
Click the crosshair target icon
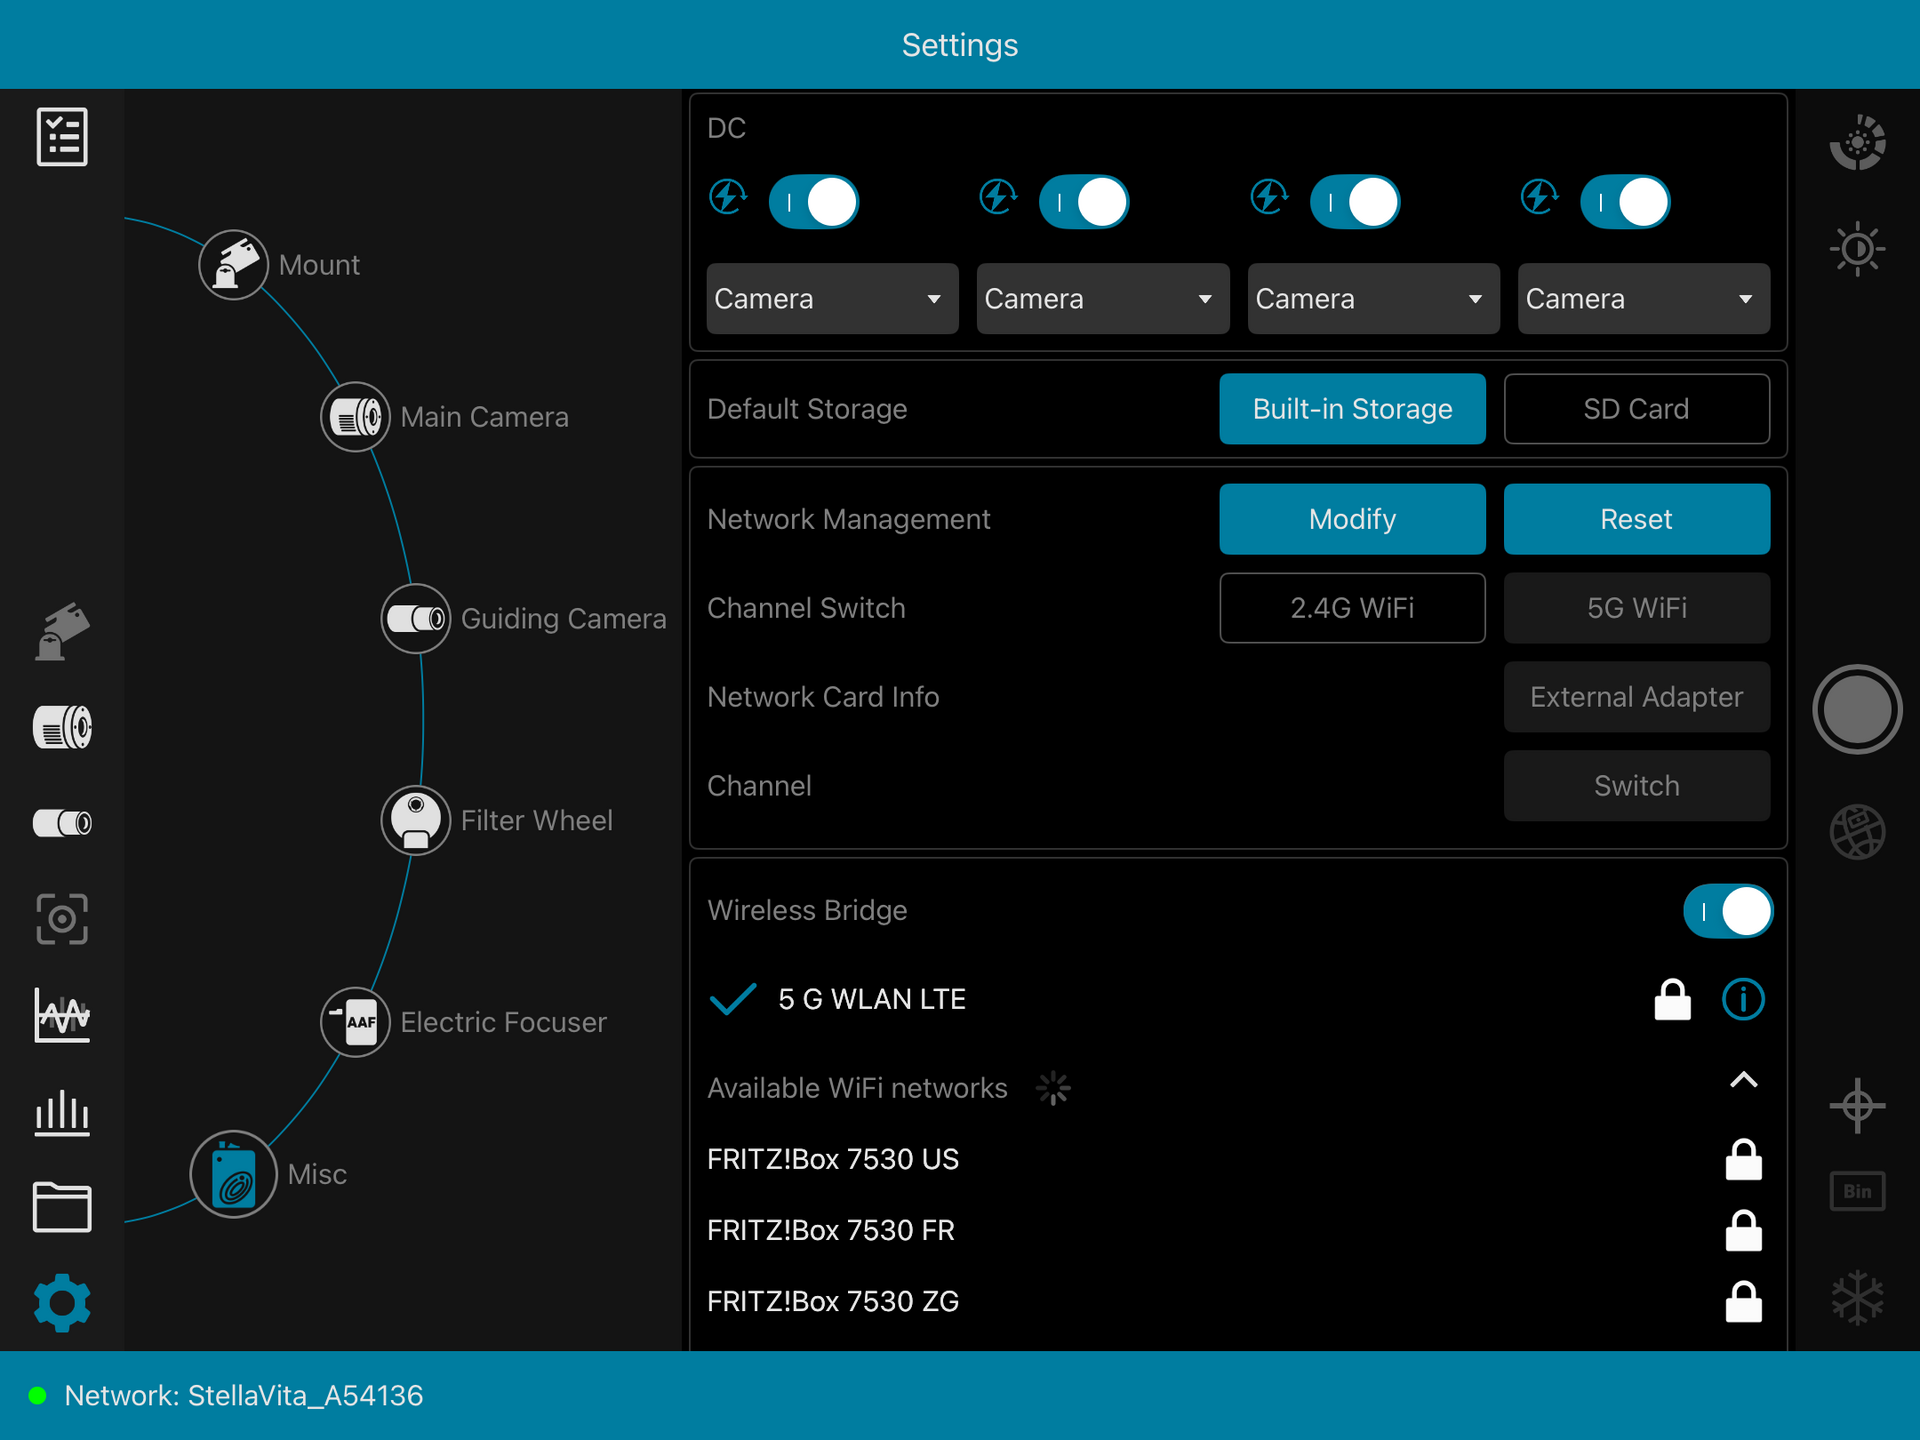(1857, 1106)
